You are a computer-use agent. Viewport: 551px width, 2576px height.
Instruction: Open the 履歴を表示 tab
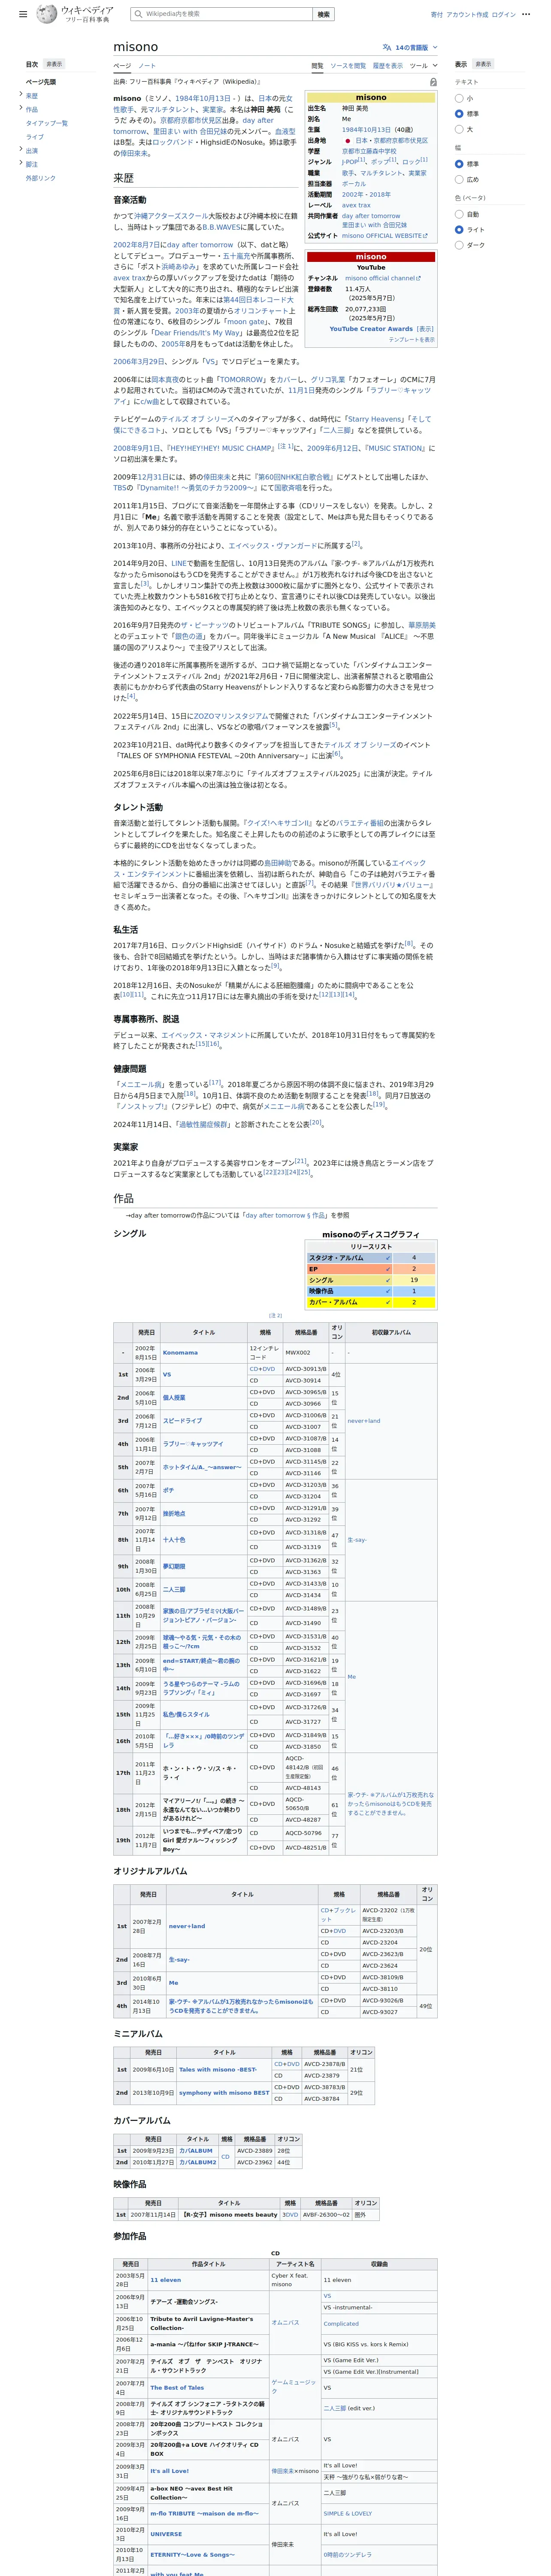click(388, 66)
